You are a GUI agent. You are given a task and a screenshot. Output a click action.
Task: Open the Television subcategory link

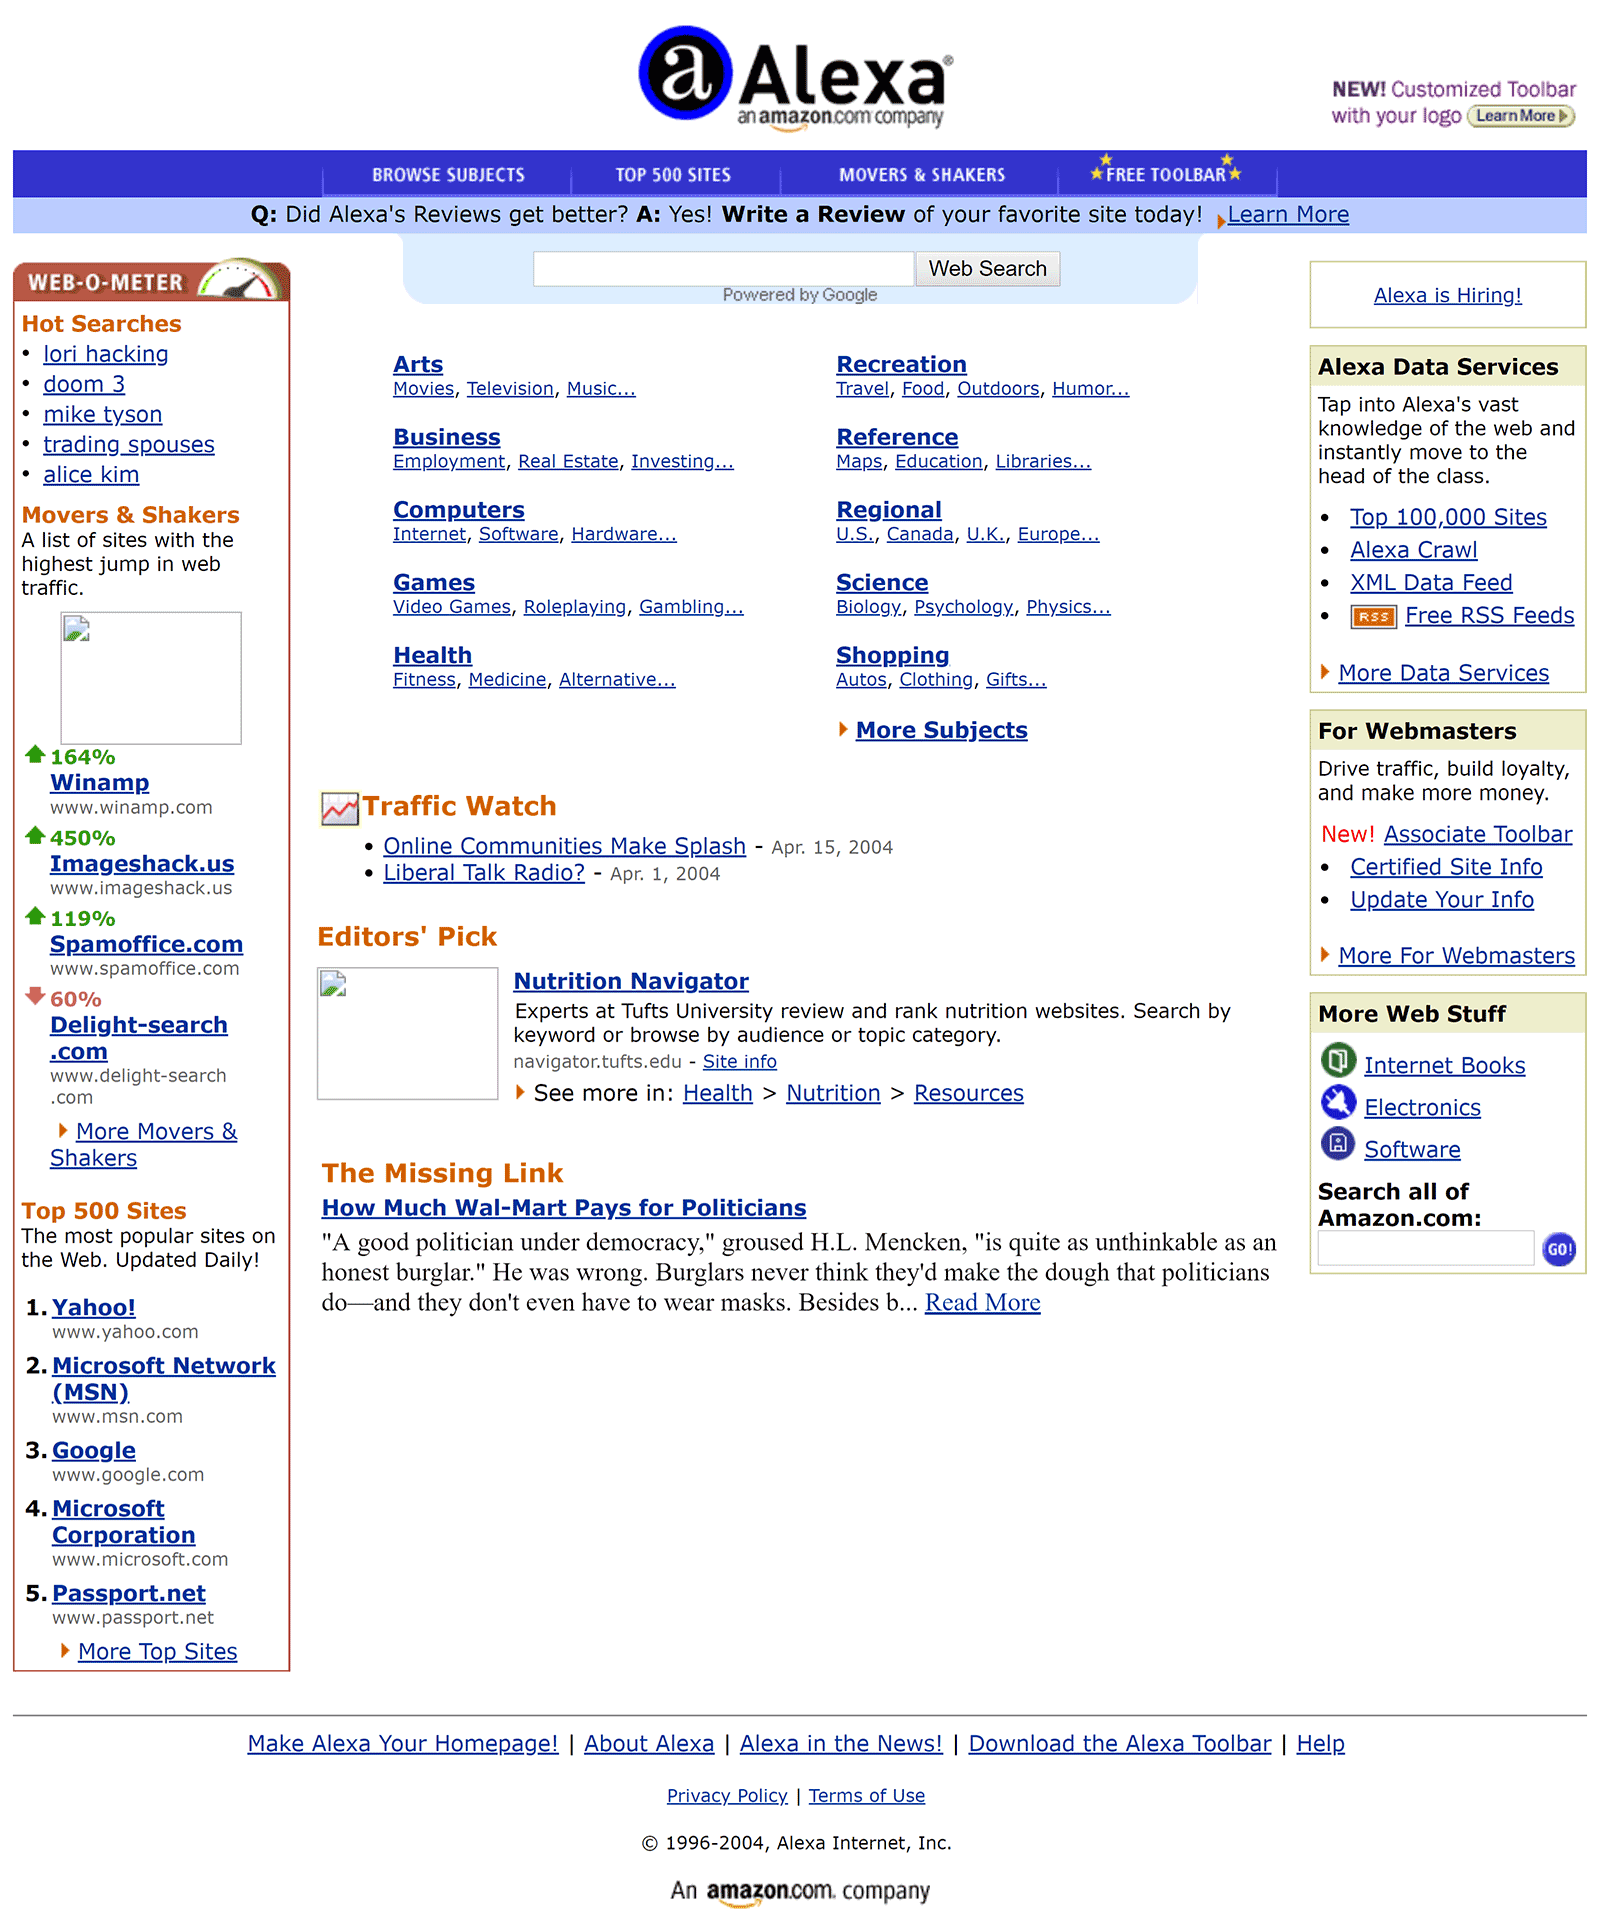tap(510, 389)
